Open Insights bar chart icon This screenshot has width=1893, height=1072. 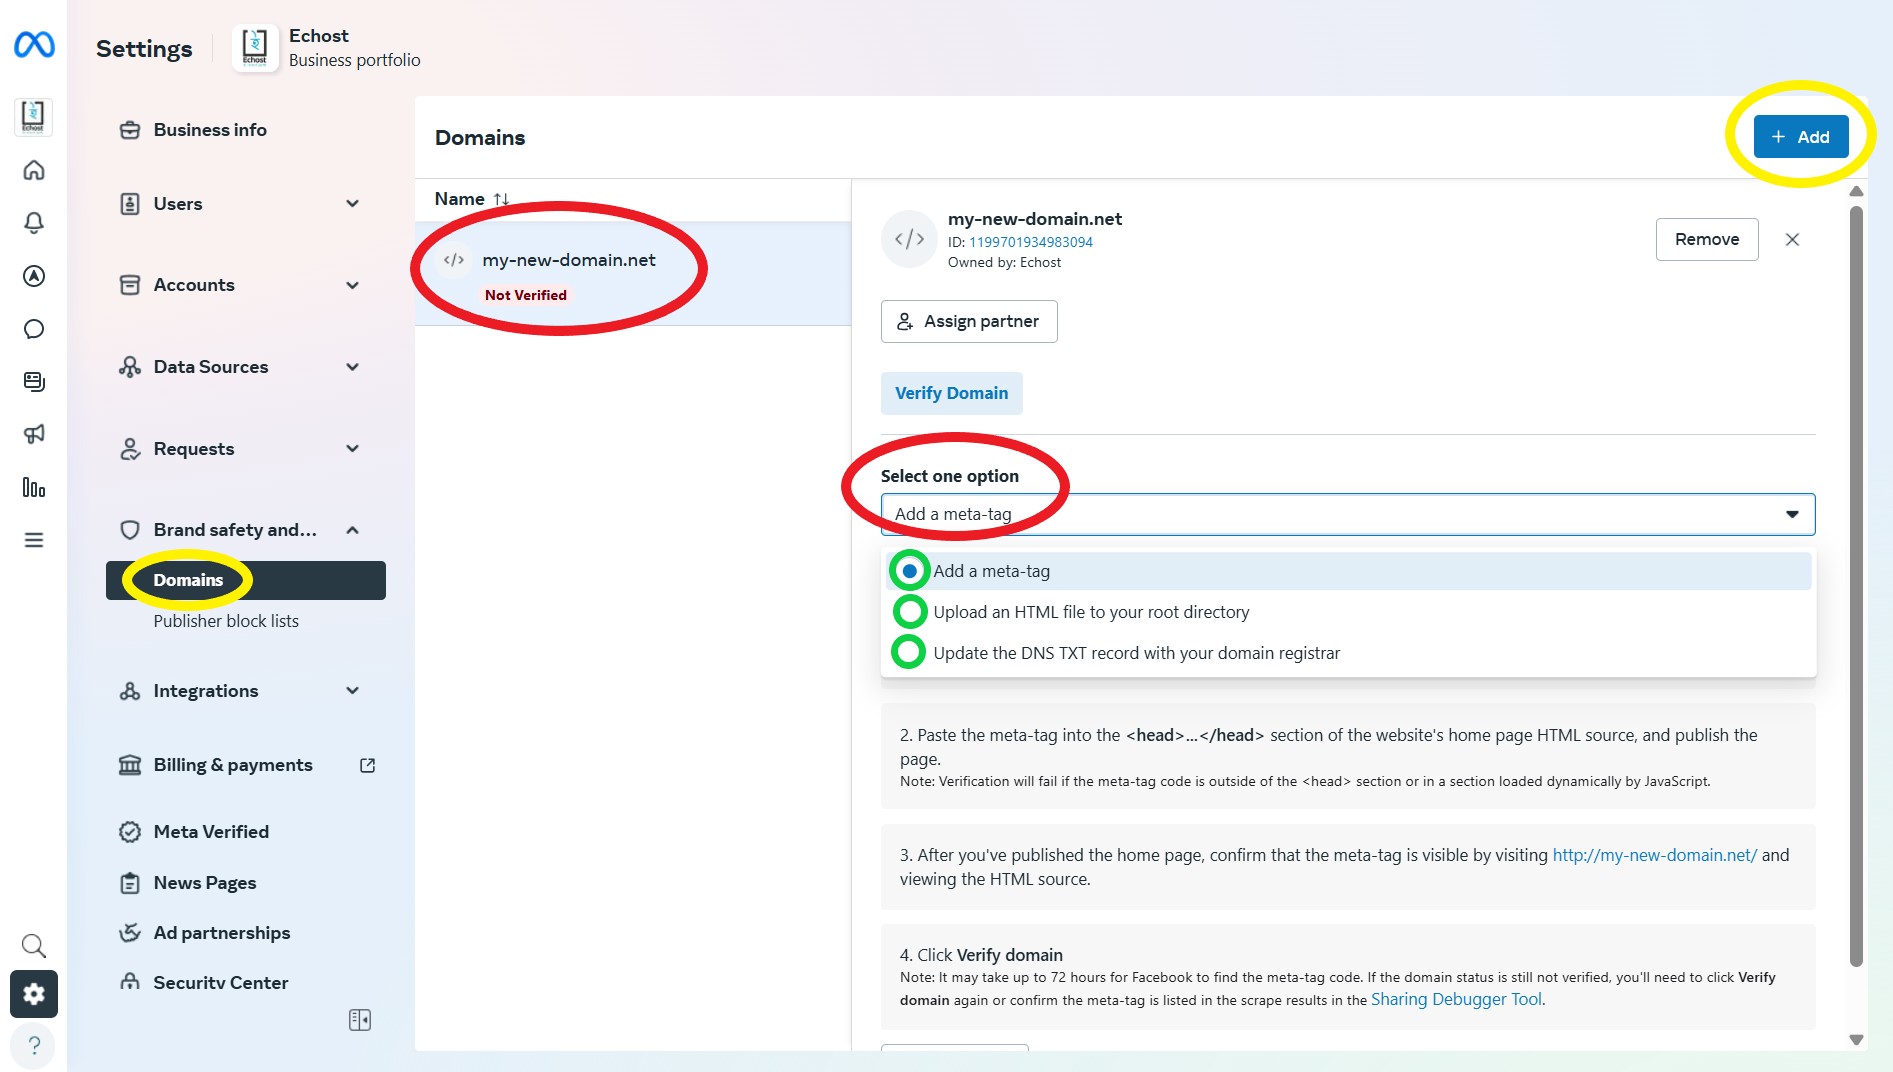[34, 487]
